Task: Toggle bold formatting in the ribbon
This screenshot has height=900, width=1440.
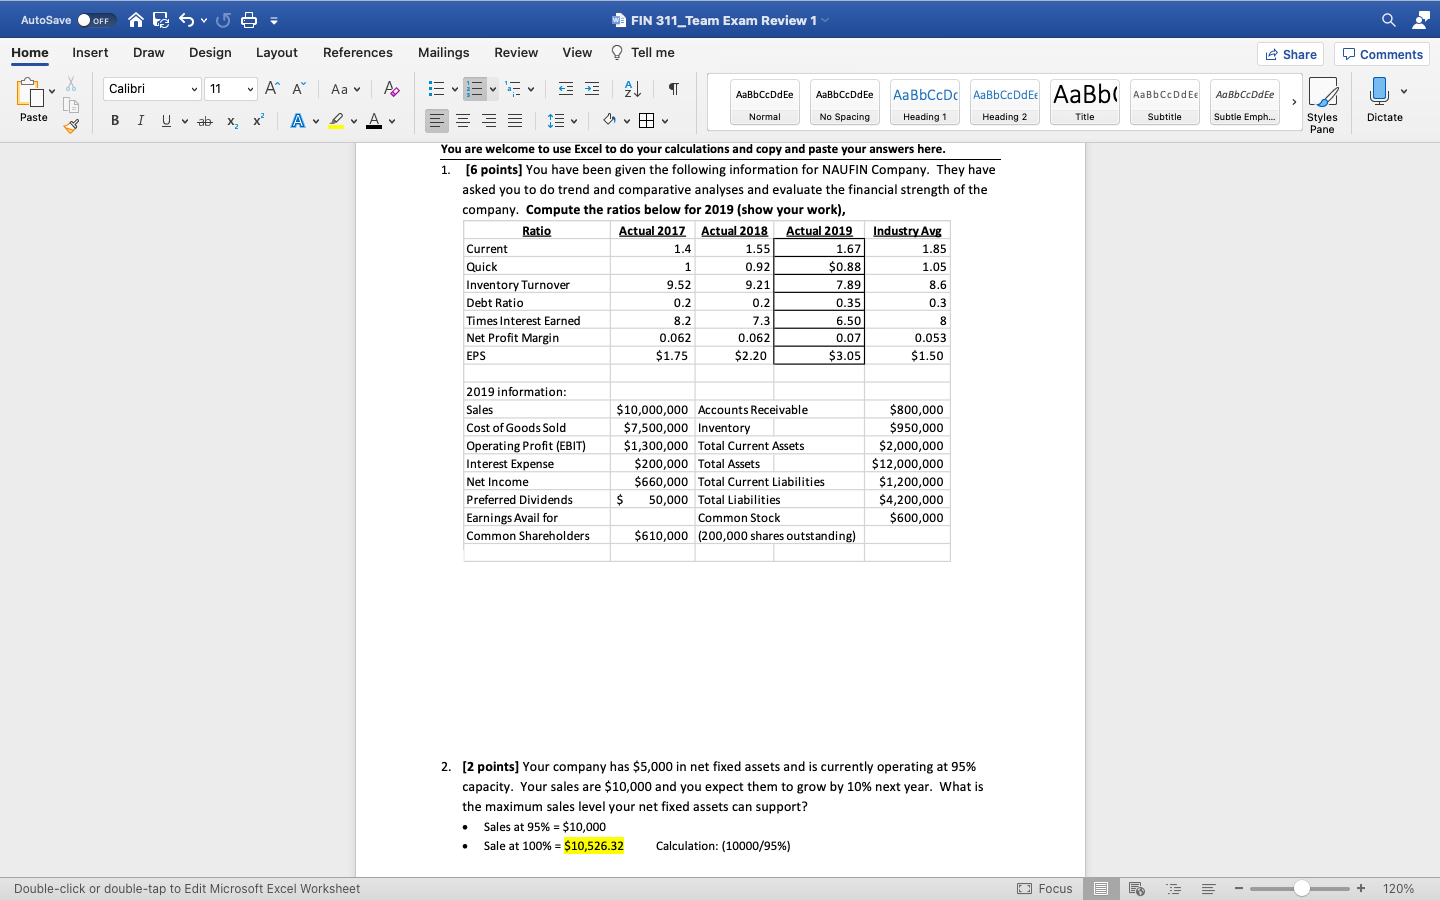Action: coord(114,120)
